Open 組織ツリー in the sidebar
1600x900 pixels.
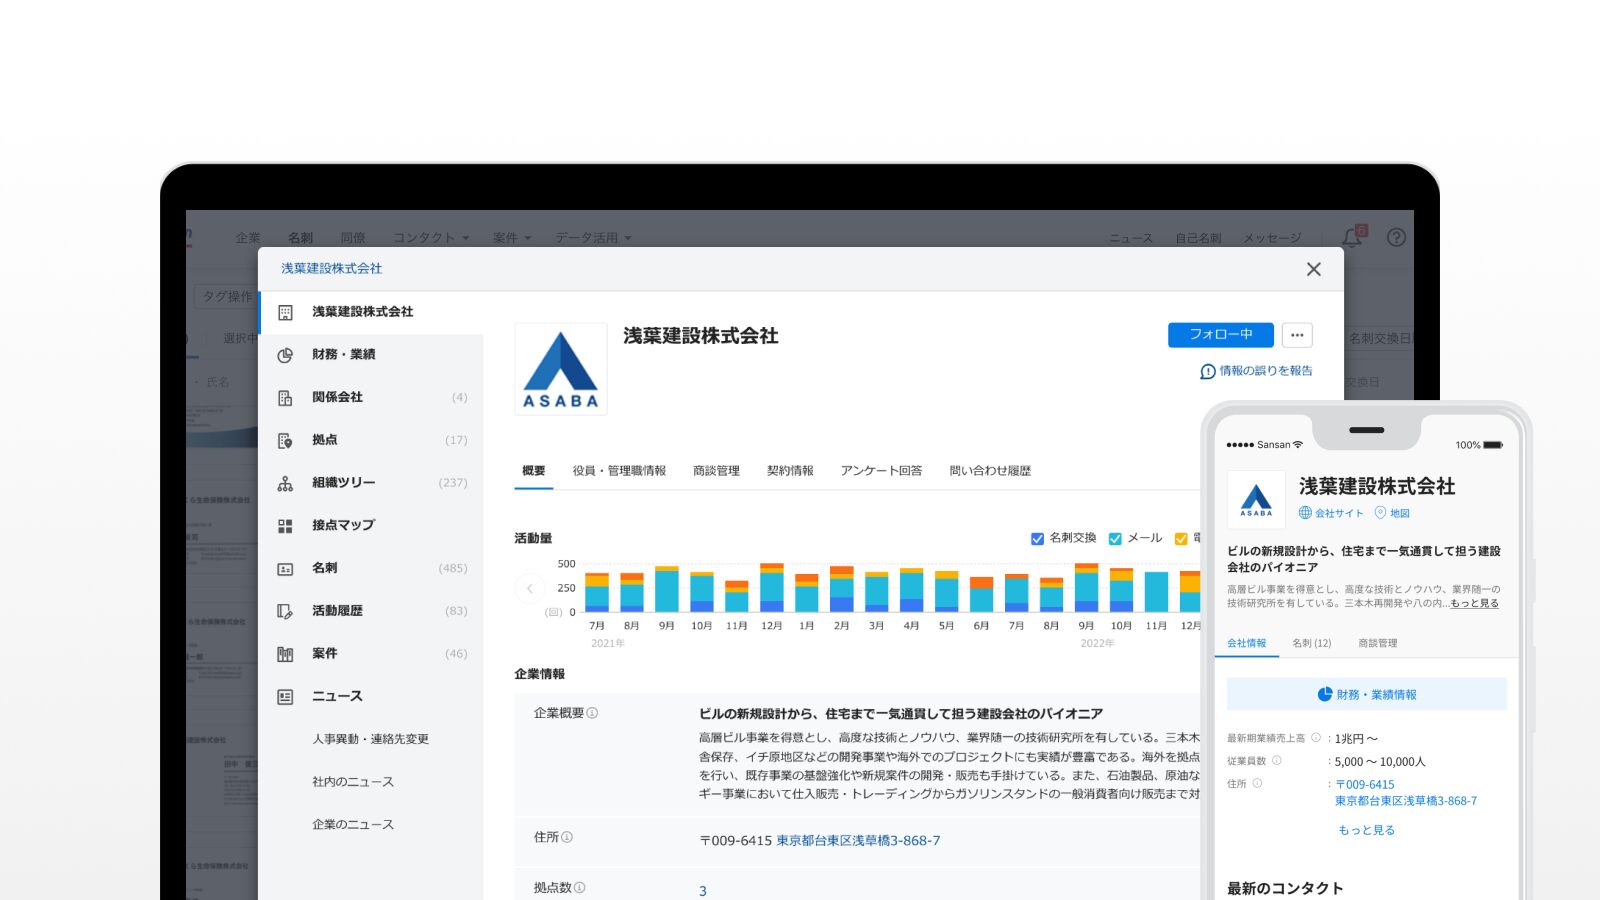click(x=371, y=483)
